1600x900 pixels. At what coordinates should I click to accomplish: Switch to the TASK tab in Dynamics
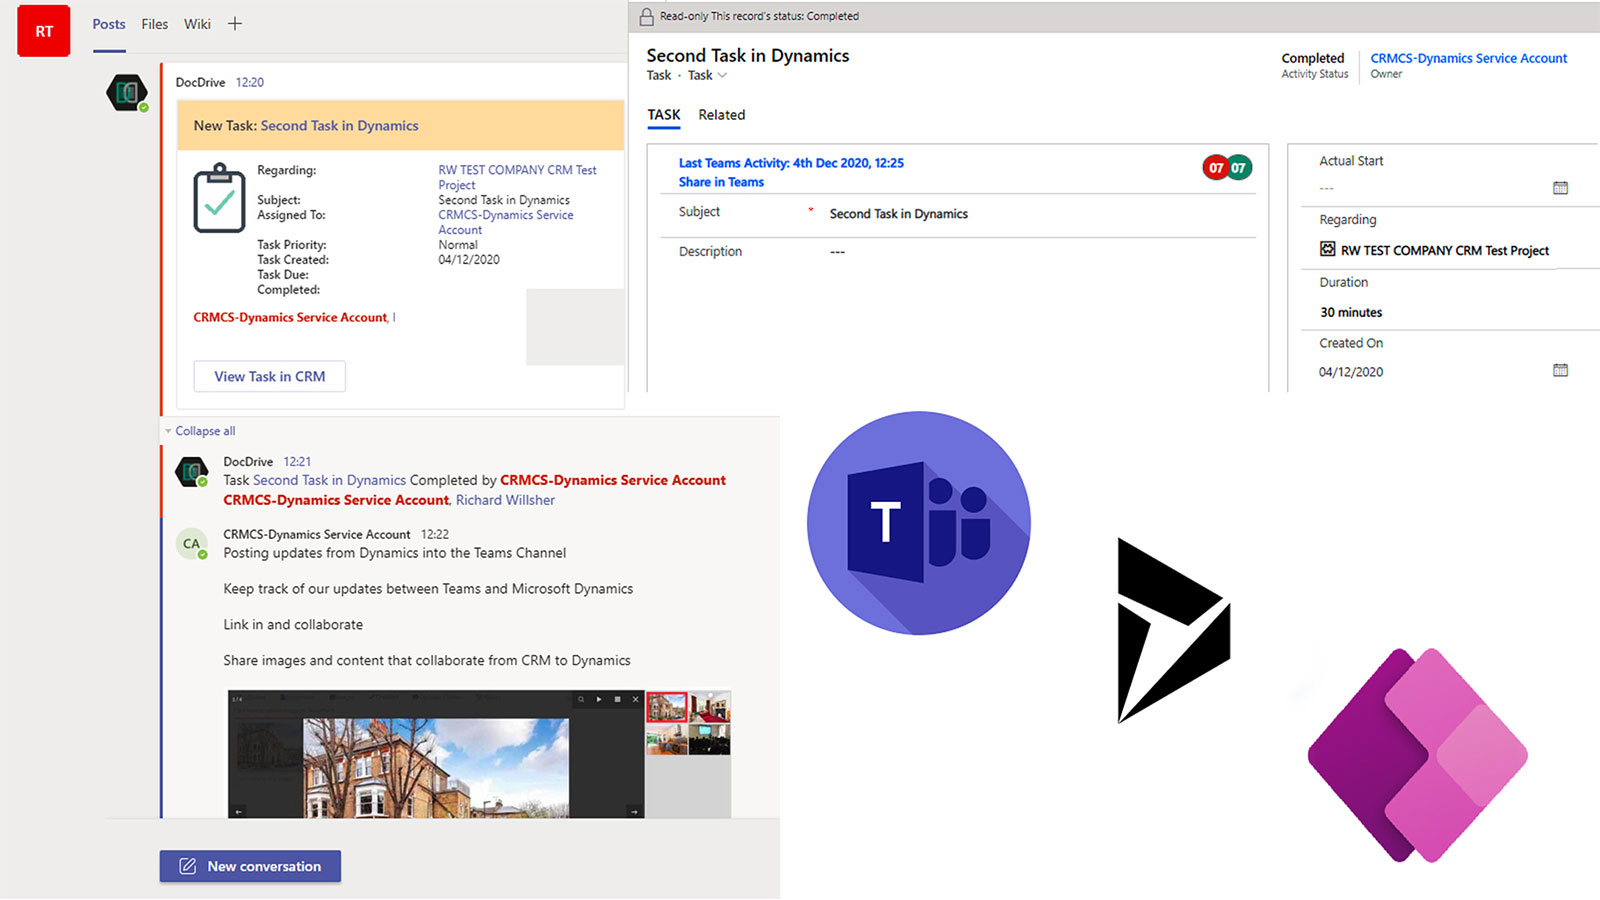coord(664,115)
